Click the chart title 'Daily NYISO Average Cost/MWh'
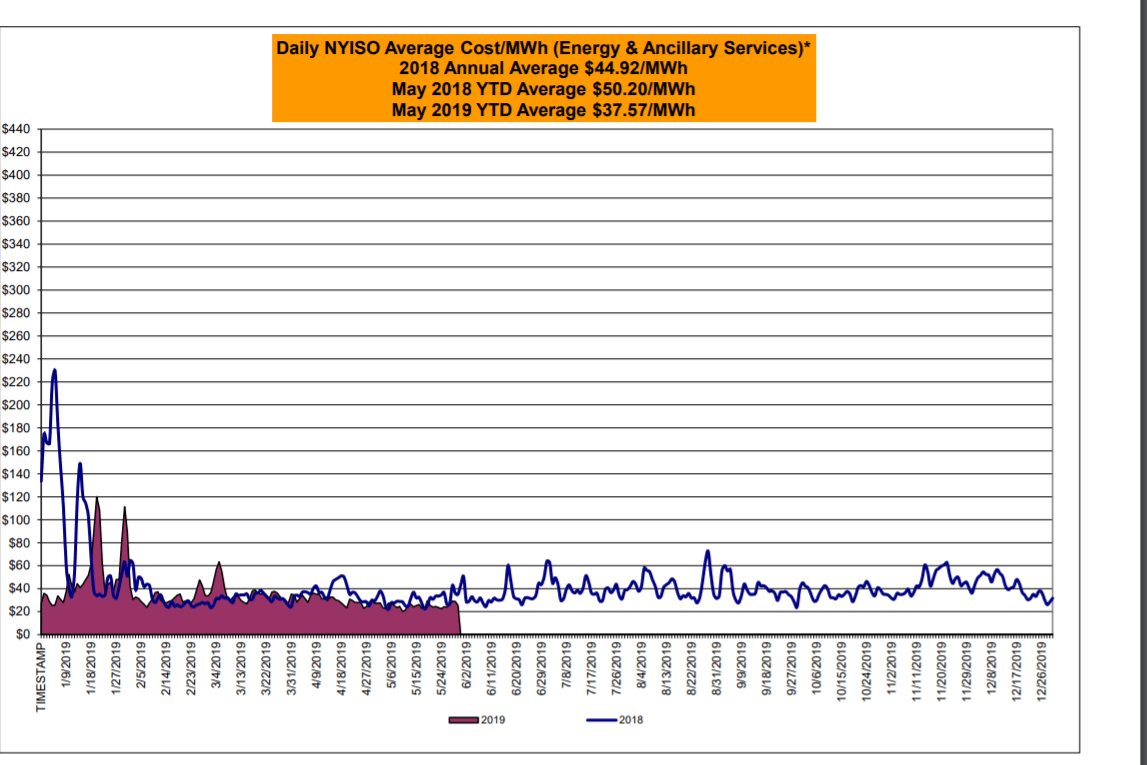 (543, 47)
